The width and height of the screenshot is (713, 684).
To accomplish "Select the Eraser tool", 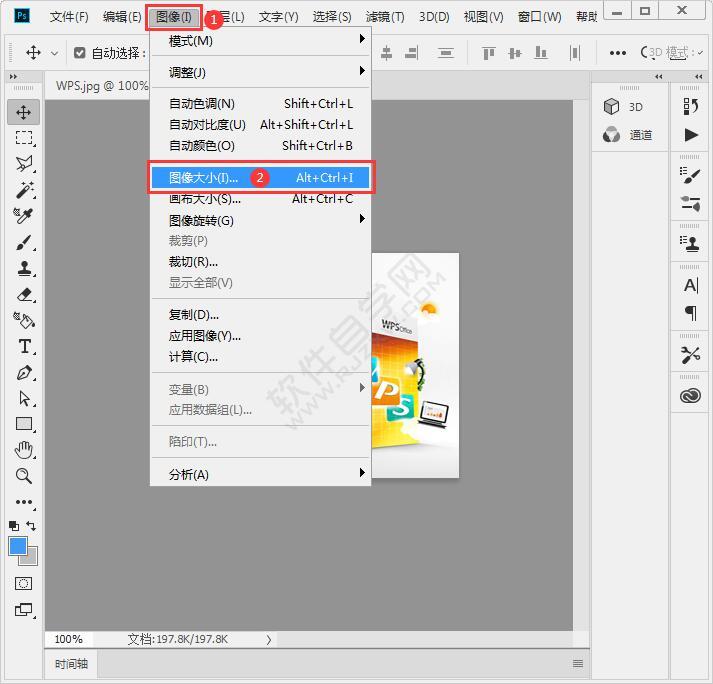I will (24, 294).
